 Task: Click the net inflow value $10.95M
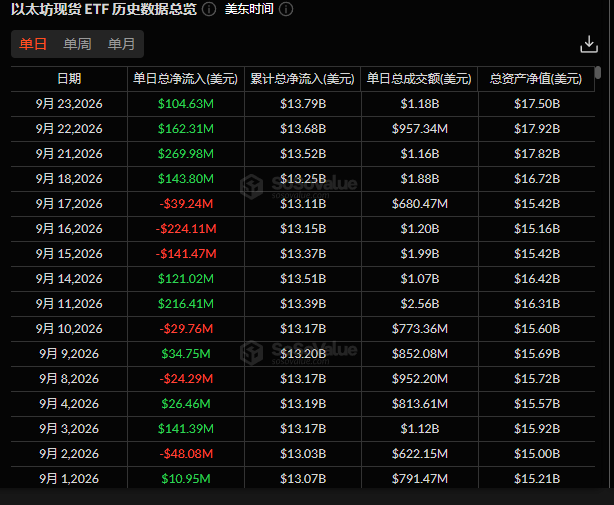coord(186,479)
